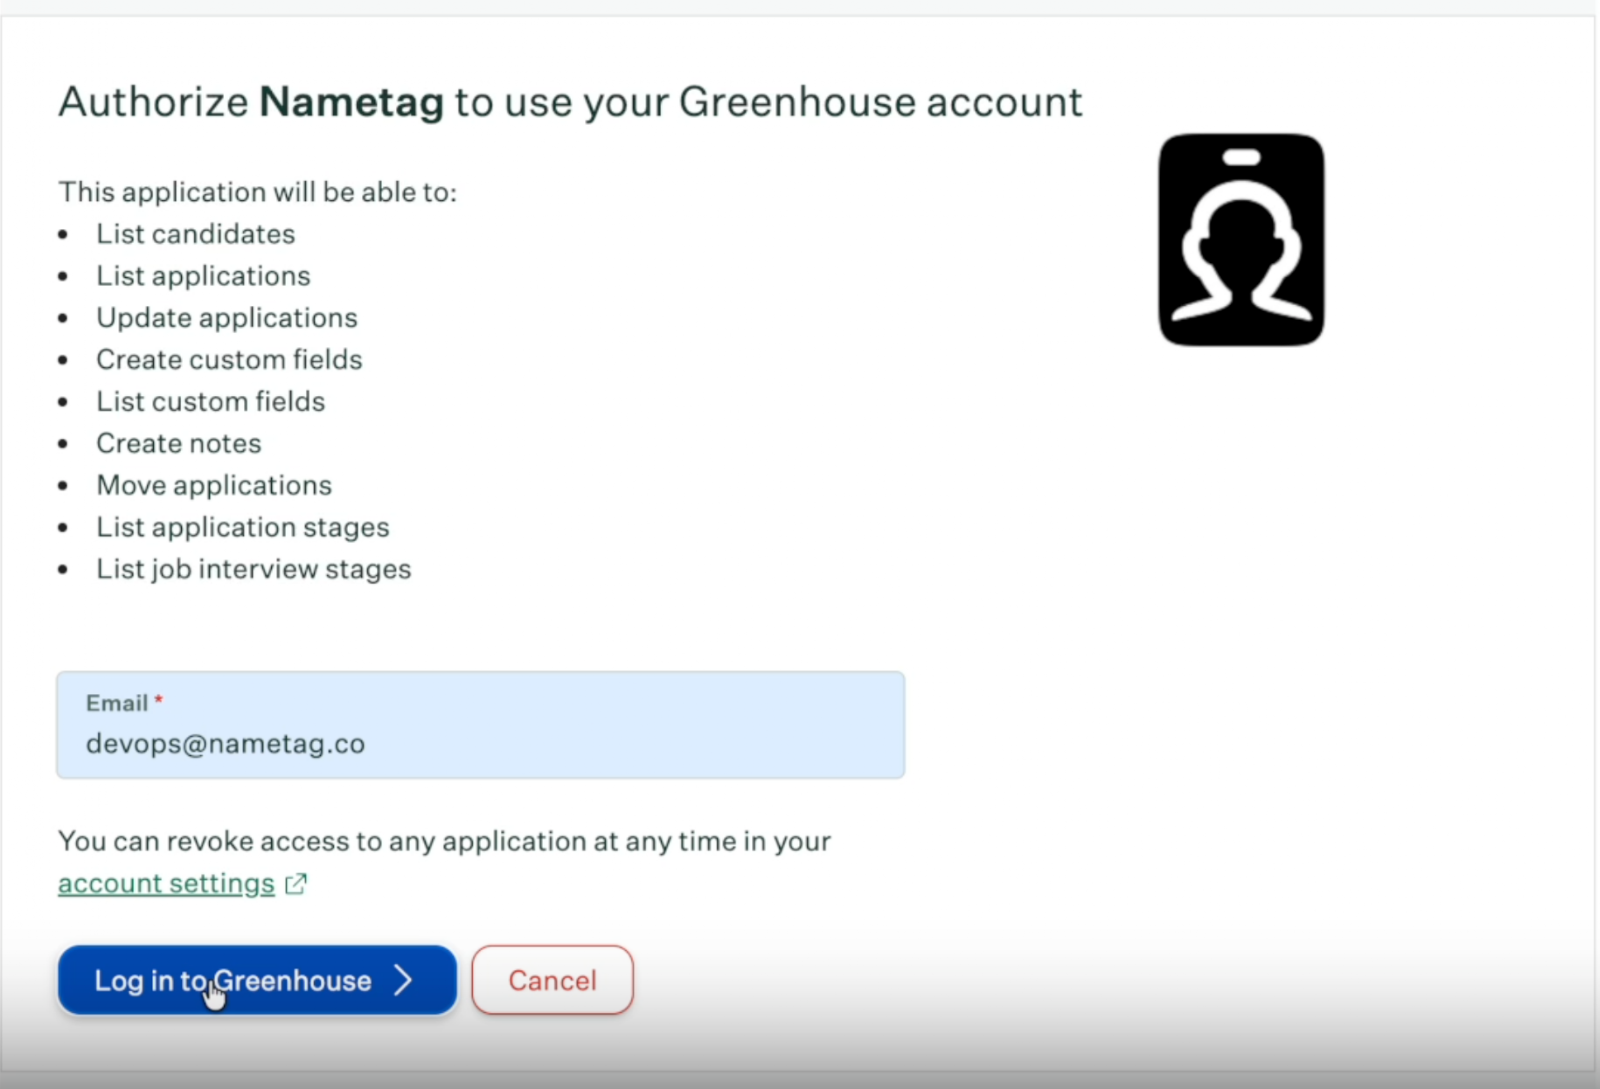This screenshot has width=1600, height=1089.
Task: Select the 'List candidates' permission item
Action: pyautogui.click(x=196, y=234)
